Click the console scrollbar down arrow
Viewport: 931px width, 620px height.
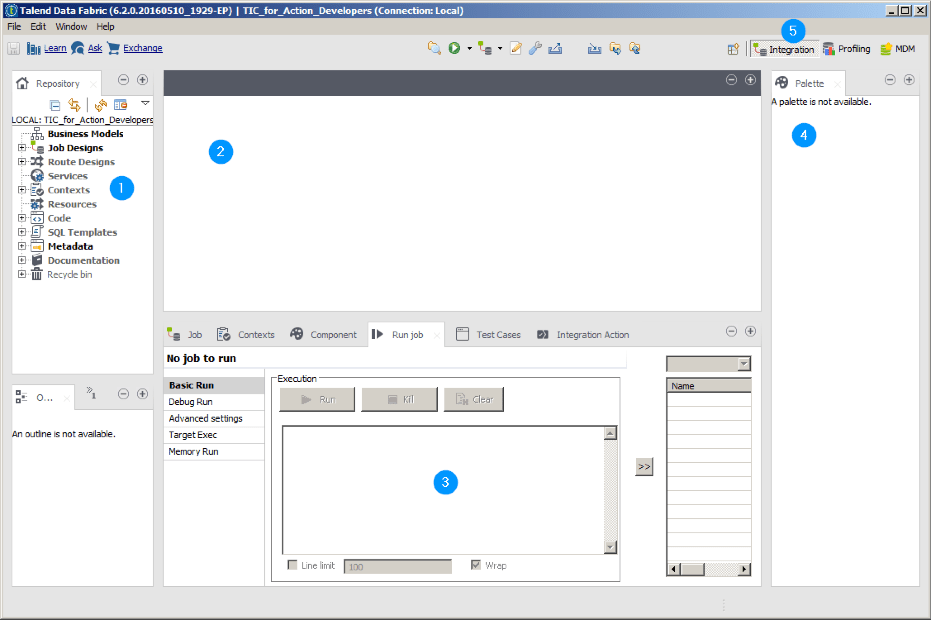point(610,547)
